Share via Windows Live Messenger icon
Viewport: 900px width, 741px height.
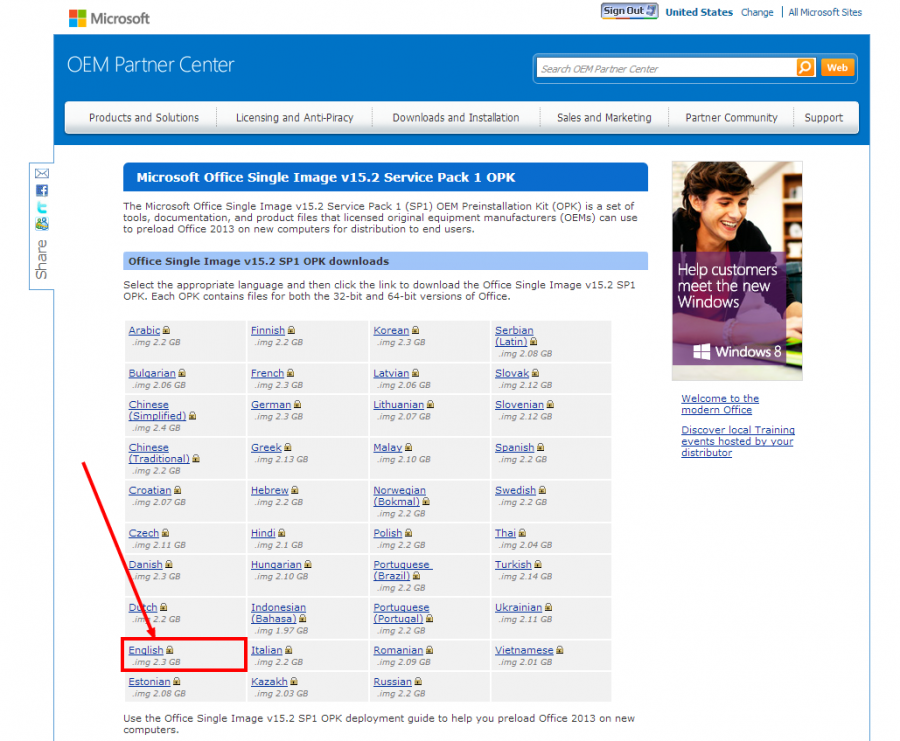pos(41,224)
